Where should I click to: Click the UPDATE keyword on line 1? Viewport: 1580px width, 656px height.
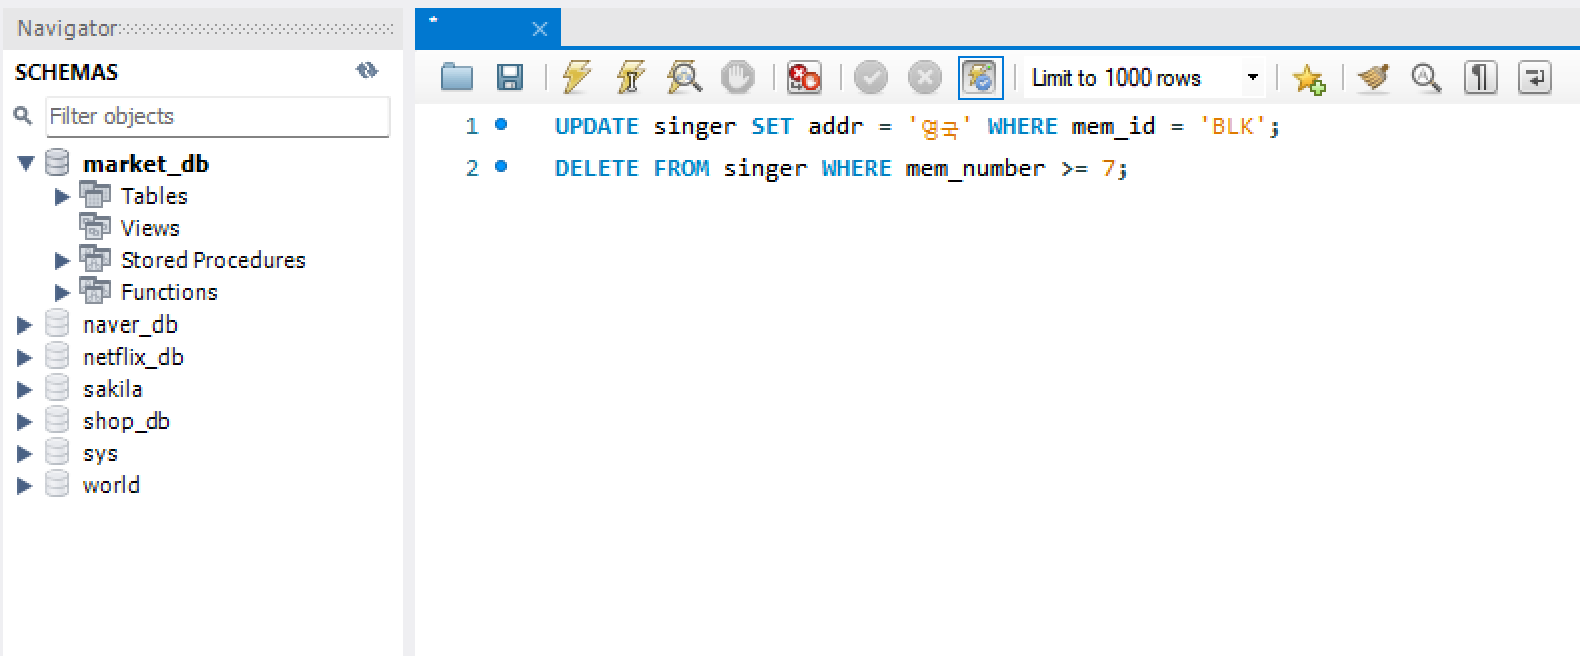(x=596, y=126)
